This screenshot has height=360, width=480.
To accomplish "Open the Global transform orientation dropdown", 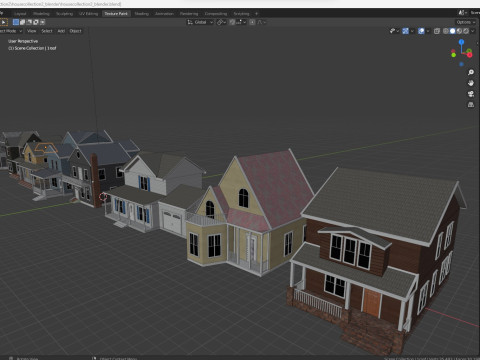I will click(200, 22).
